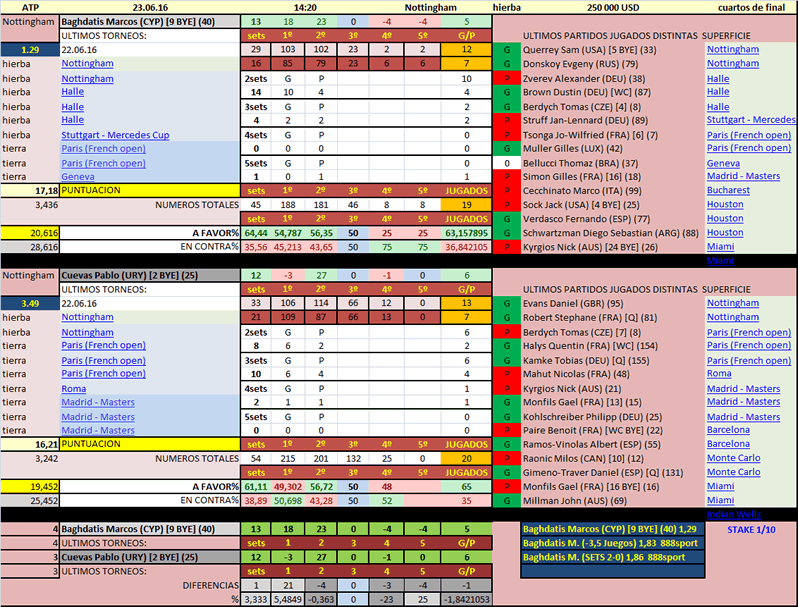The height and width of the screenshot is (607, 798).
Task: Select the "14:20" time cell
Action: [x=305, y=7]
